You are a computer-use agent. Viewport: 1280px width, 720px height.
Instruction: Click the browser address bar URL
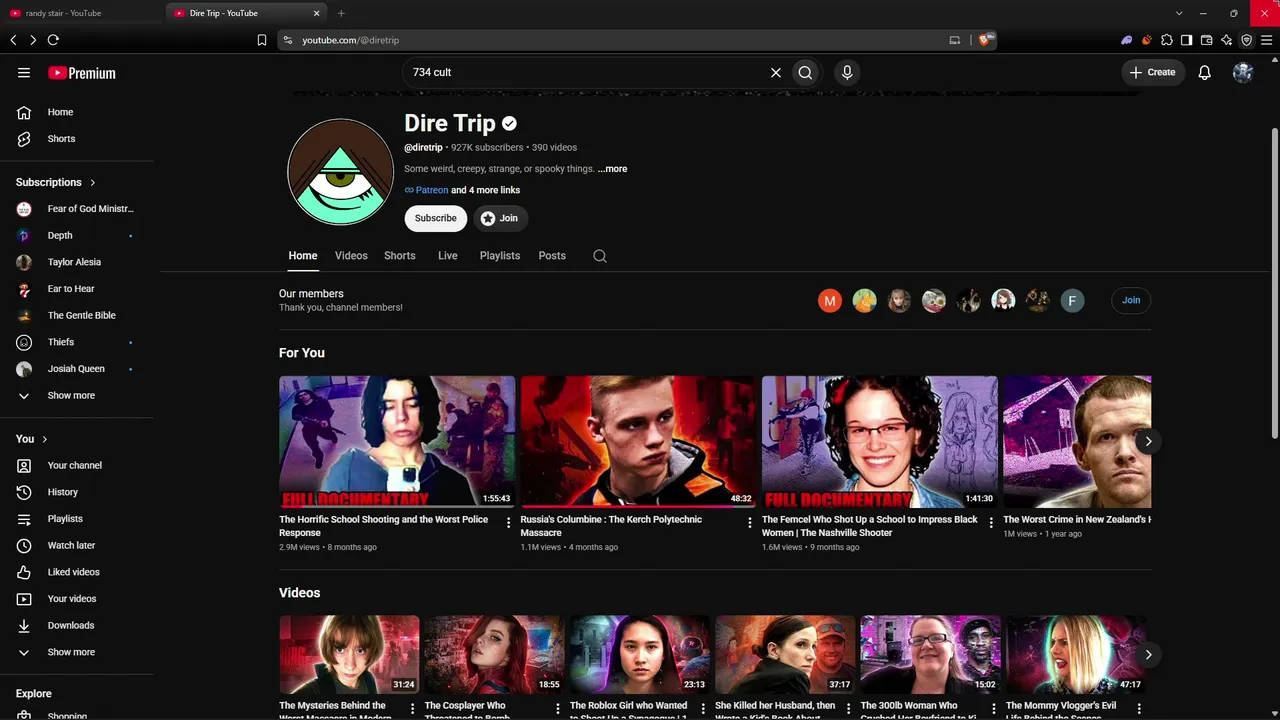[351, 40]
